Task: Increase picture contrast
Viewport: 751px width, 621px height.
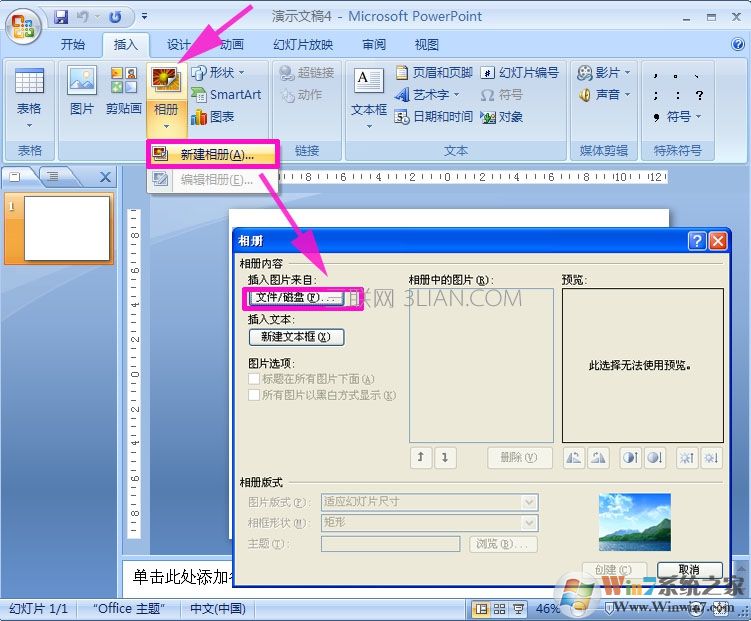Action: (630, 458)
